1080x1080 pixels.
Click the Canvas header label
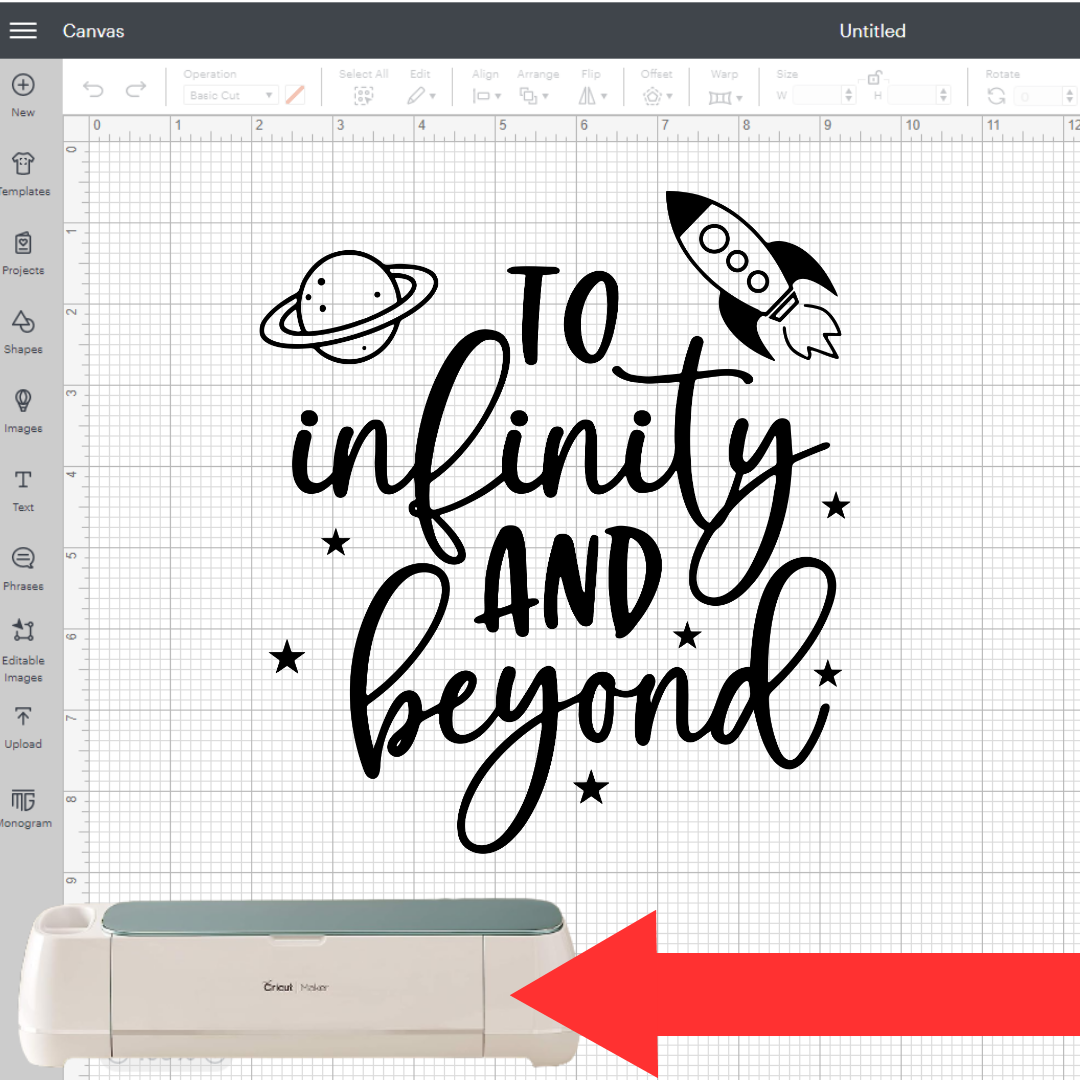(93, 31)
